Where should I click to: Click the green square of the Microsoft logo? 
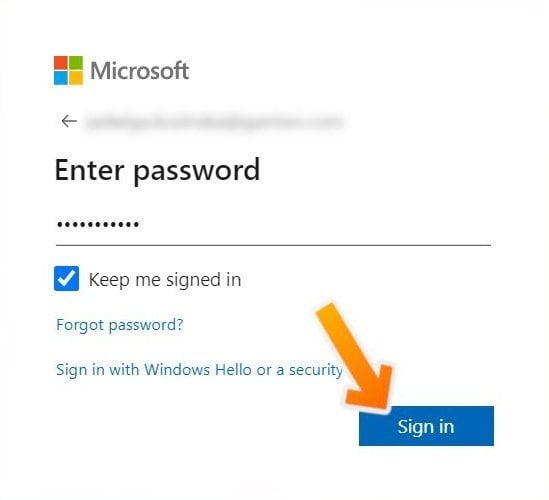76,62
